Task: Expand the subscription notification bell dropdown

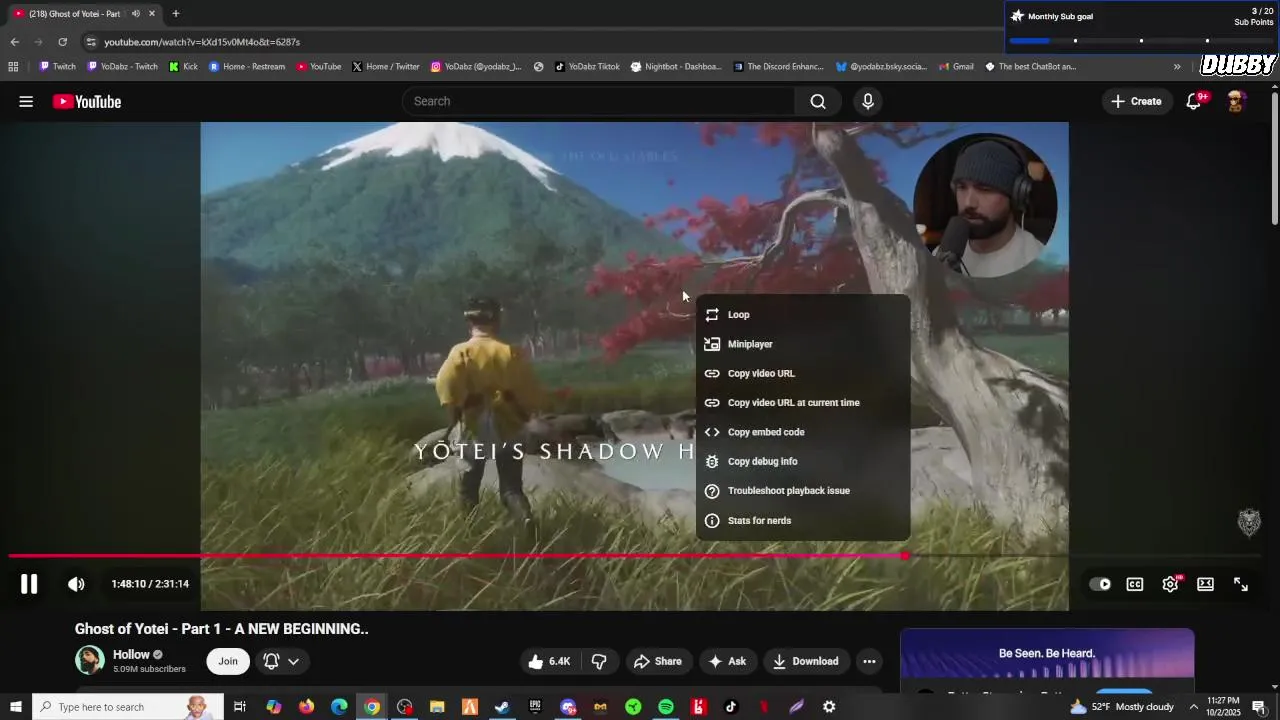Action: 281,661
